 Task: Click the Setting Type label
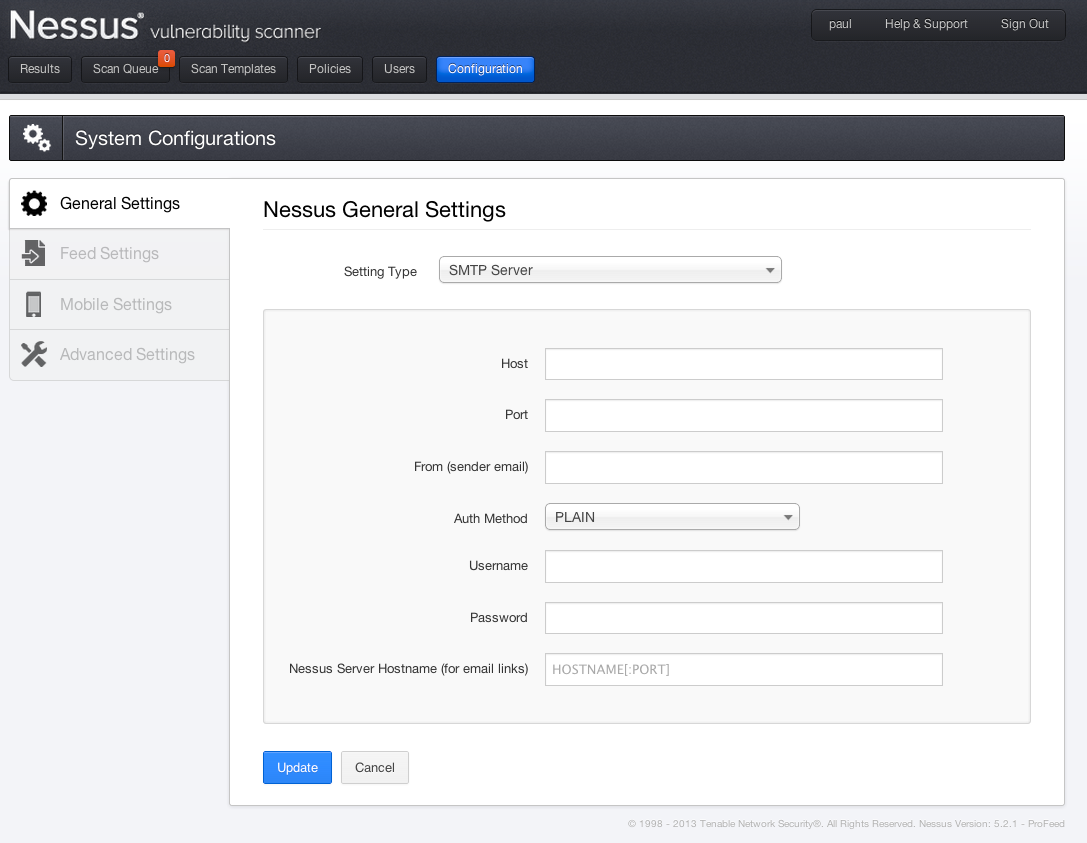[x=380, y=272]
